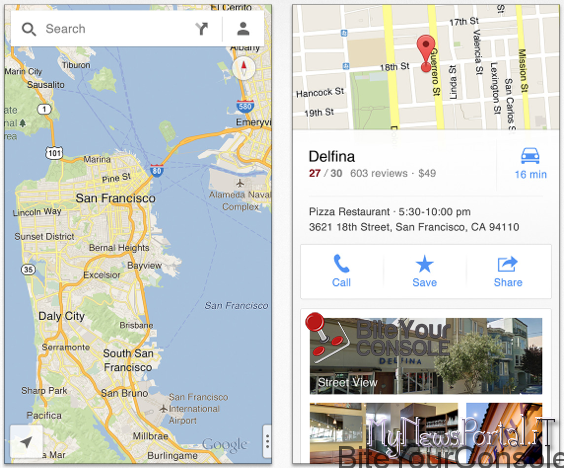
Task: Call Delfina restaurant
Action: coord(341,271)
